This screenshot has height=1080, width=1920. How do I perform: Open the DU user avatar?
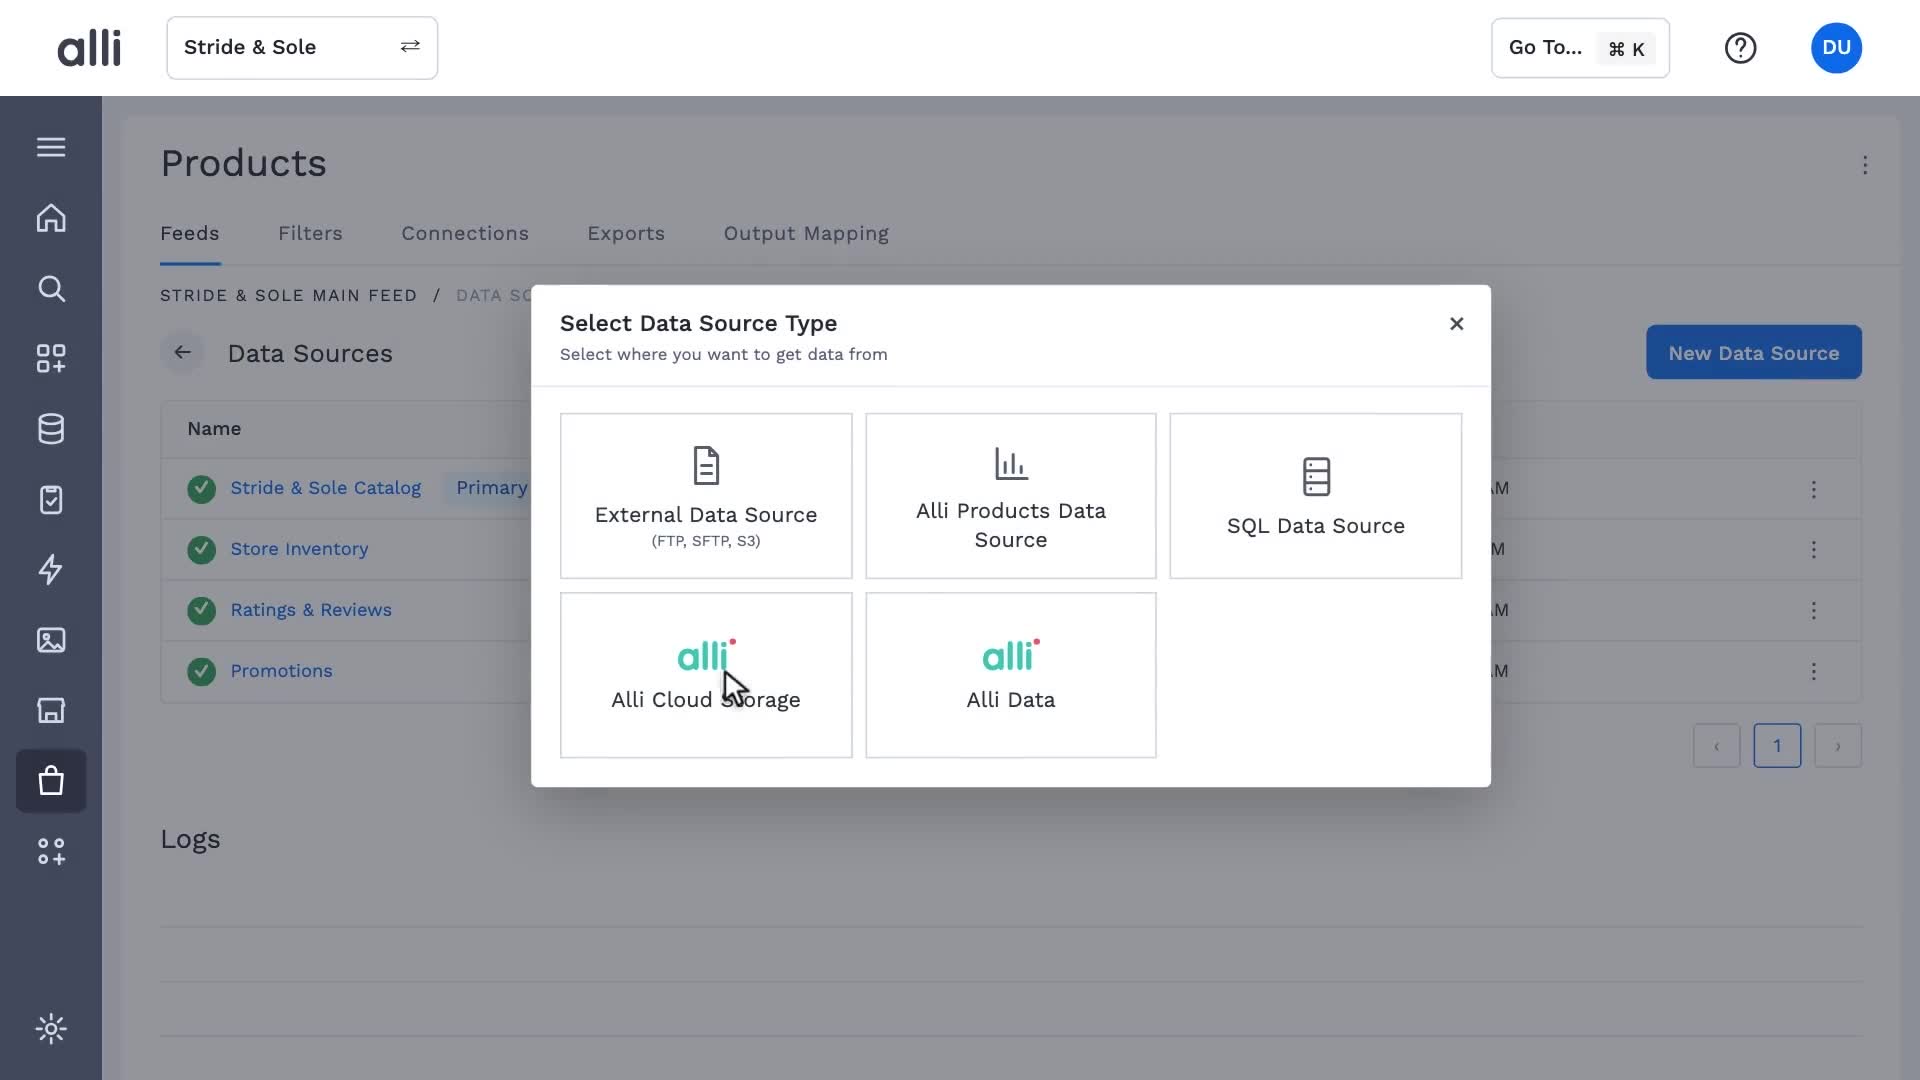[1836, 48]
